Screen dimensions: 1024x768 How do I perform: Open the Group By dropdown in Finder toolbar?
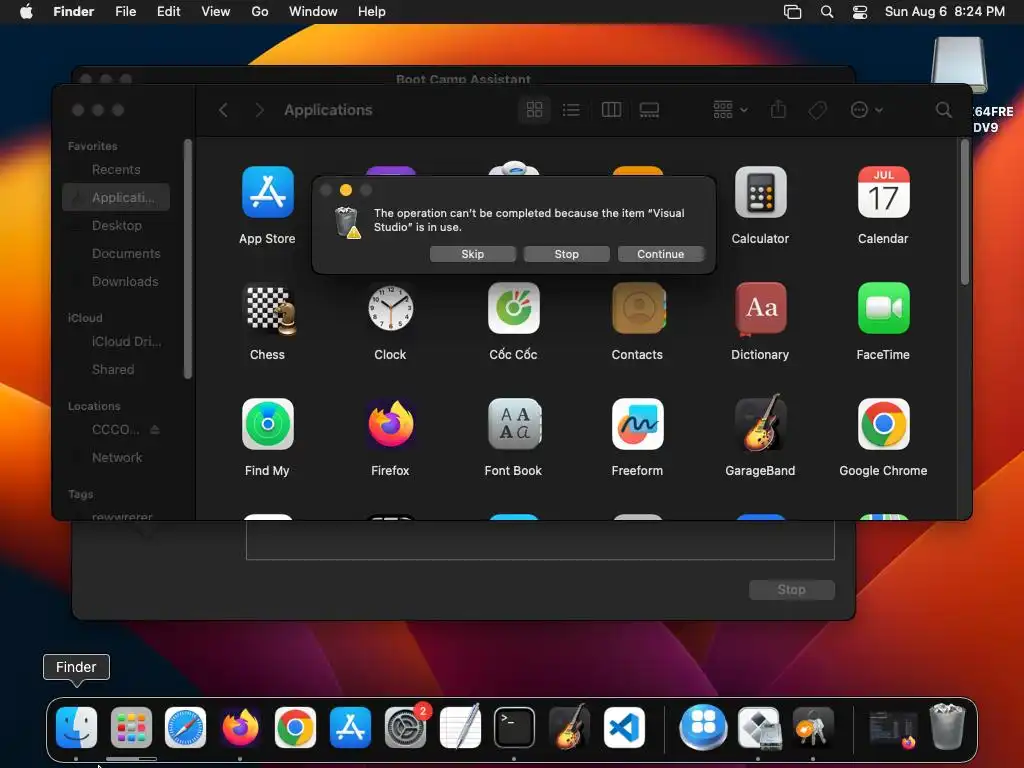pyautogui.click(x=730, y=110)
